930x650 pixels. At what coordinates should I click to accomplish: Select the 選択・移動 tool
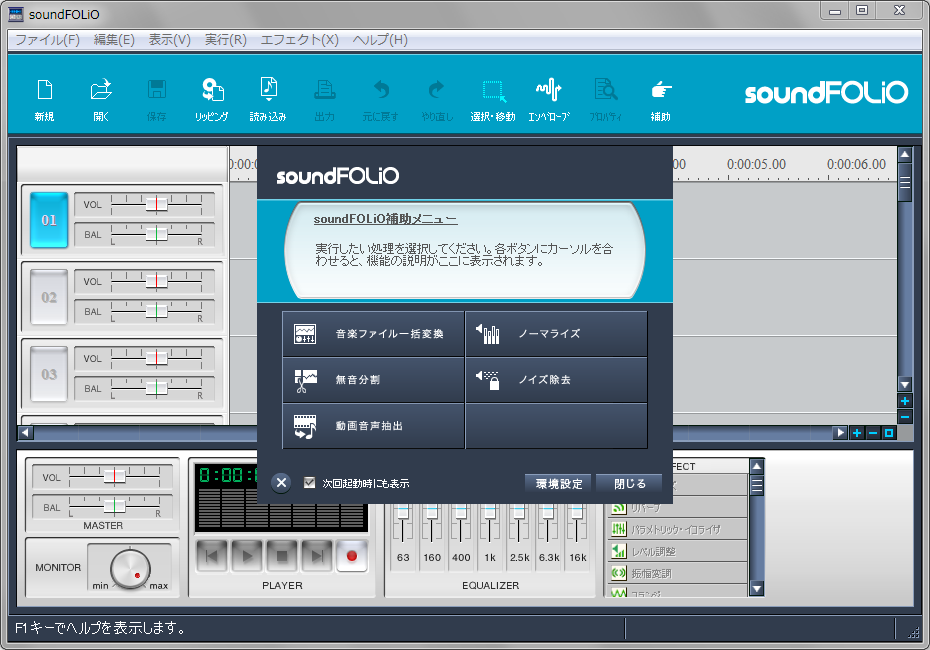[x=493, y=100]
